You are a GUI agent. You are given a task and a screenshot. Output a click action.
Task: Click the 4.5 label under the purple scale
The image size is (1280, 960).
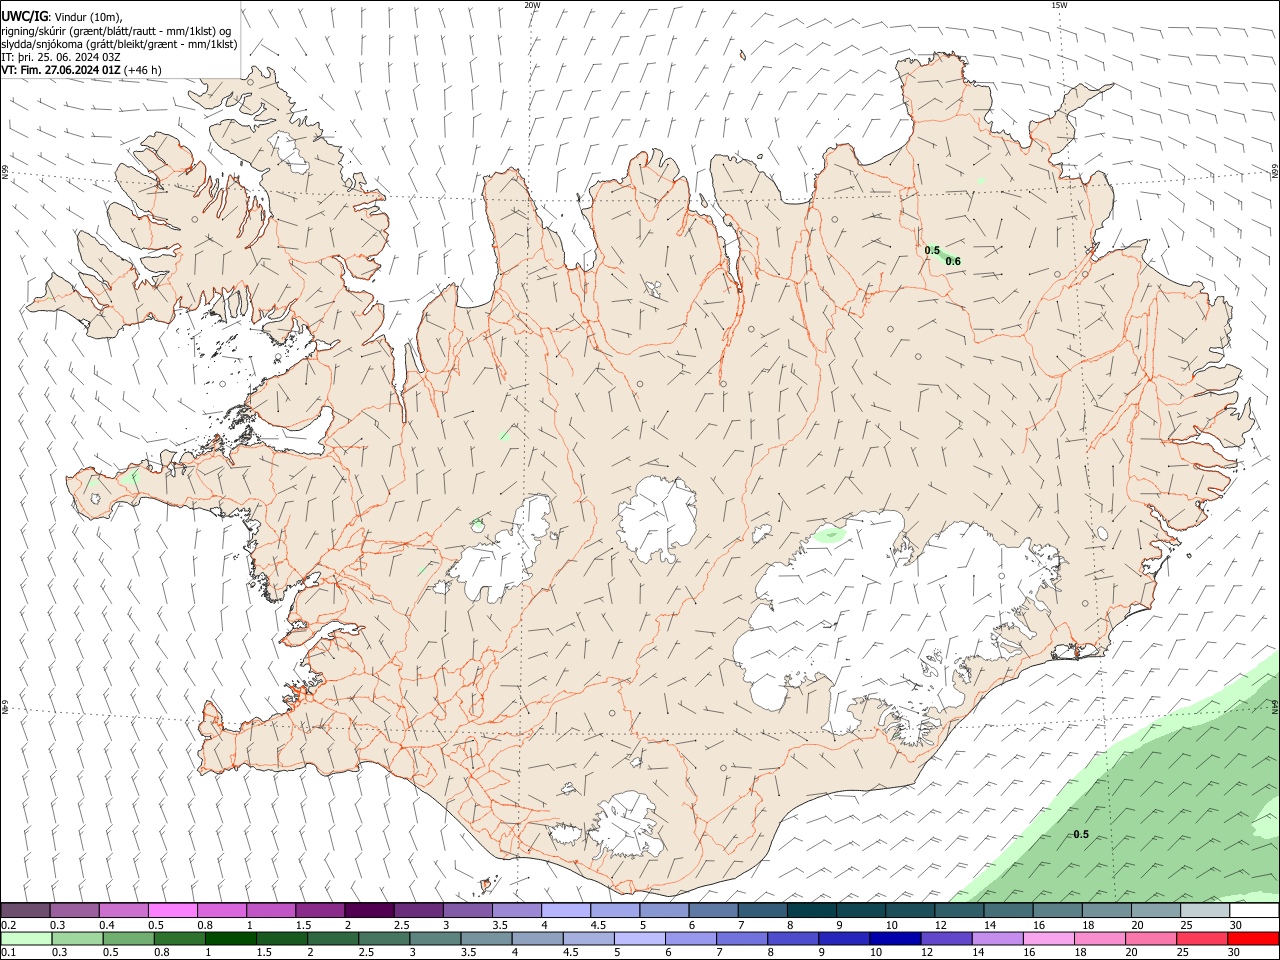click(598, 925)
